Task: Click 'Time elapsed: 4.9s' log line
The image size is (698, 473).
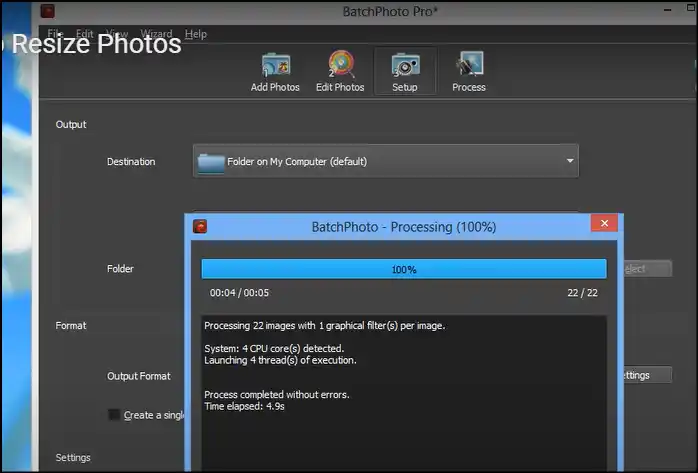Action: pyautogui.click(x=244, y=406)
